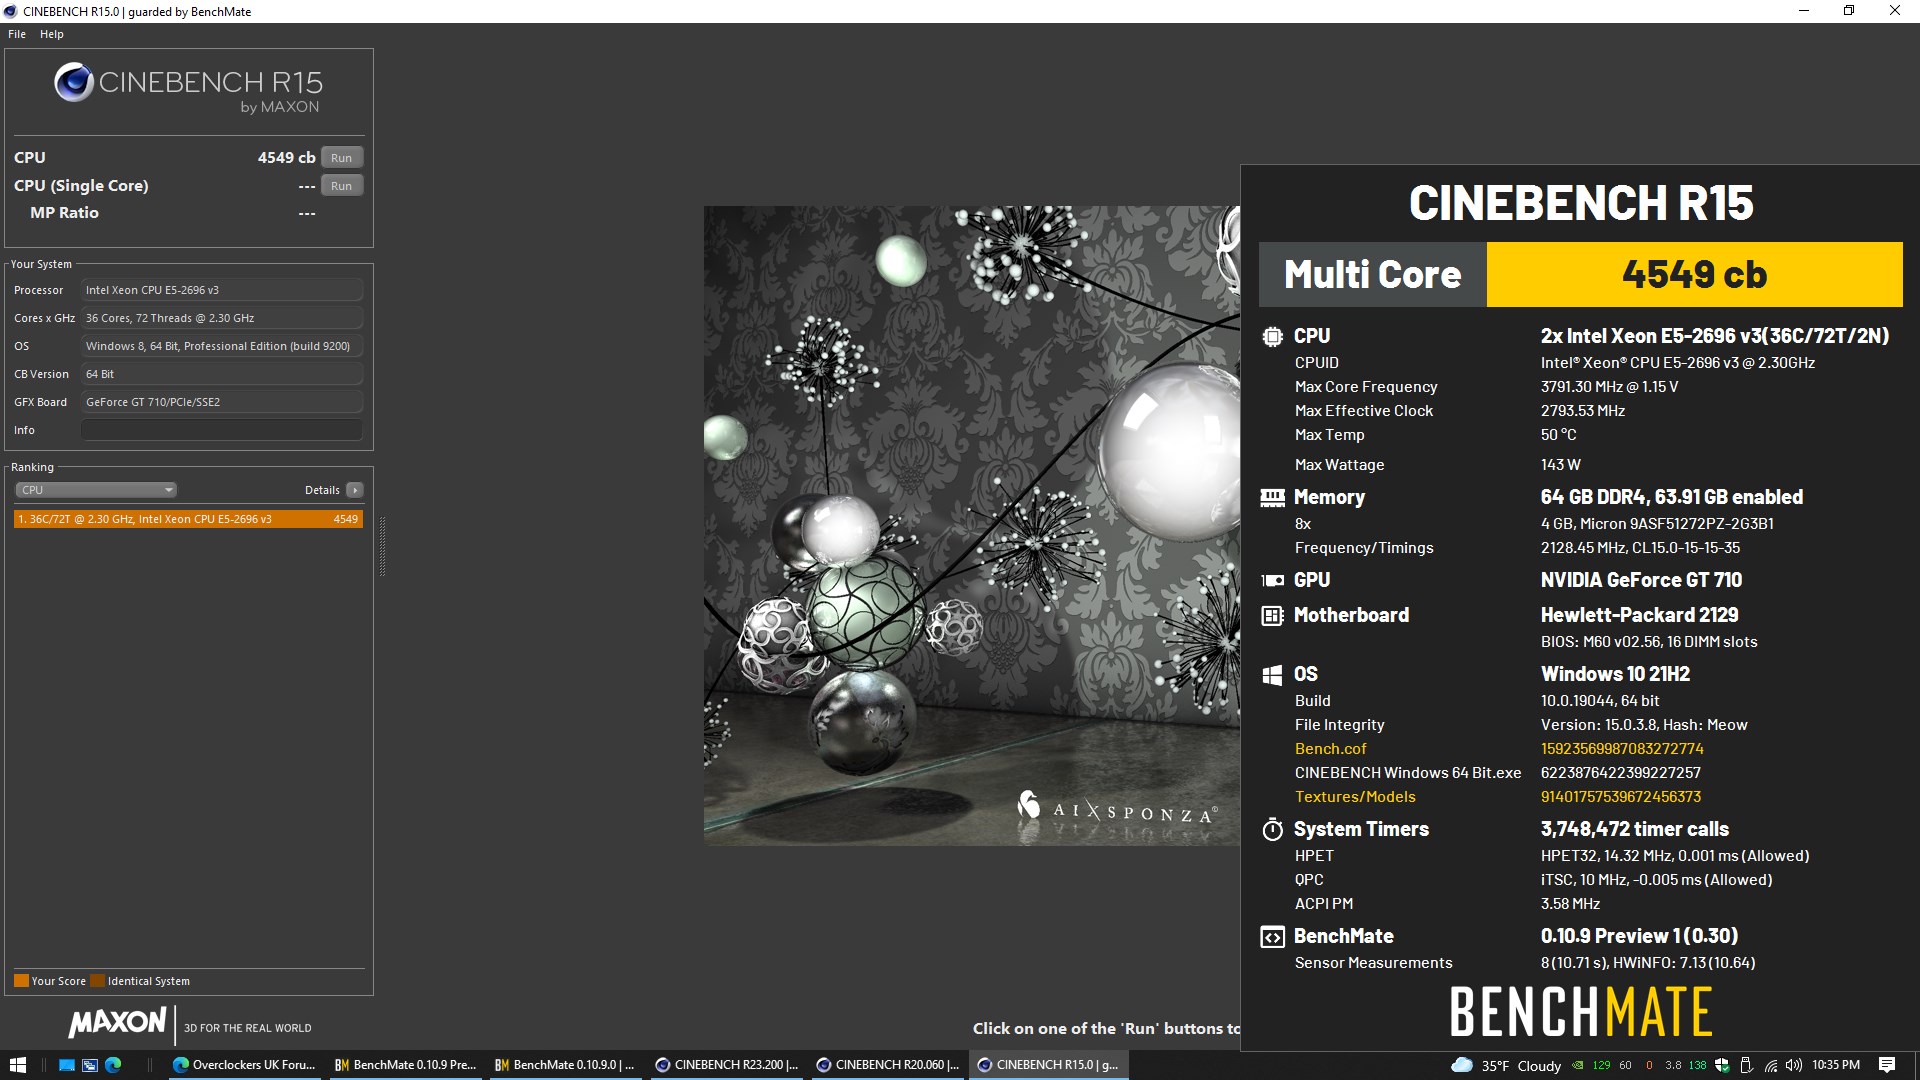Image resolution: width=1920 pixels, height=1080 pixels.
Task: Switch to CINEBENCH R20.060 taskbar window
Action: 888,1065
